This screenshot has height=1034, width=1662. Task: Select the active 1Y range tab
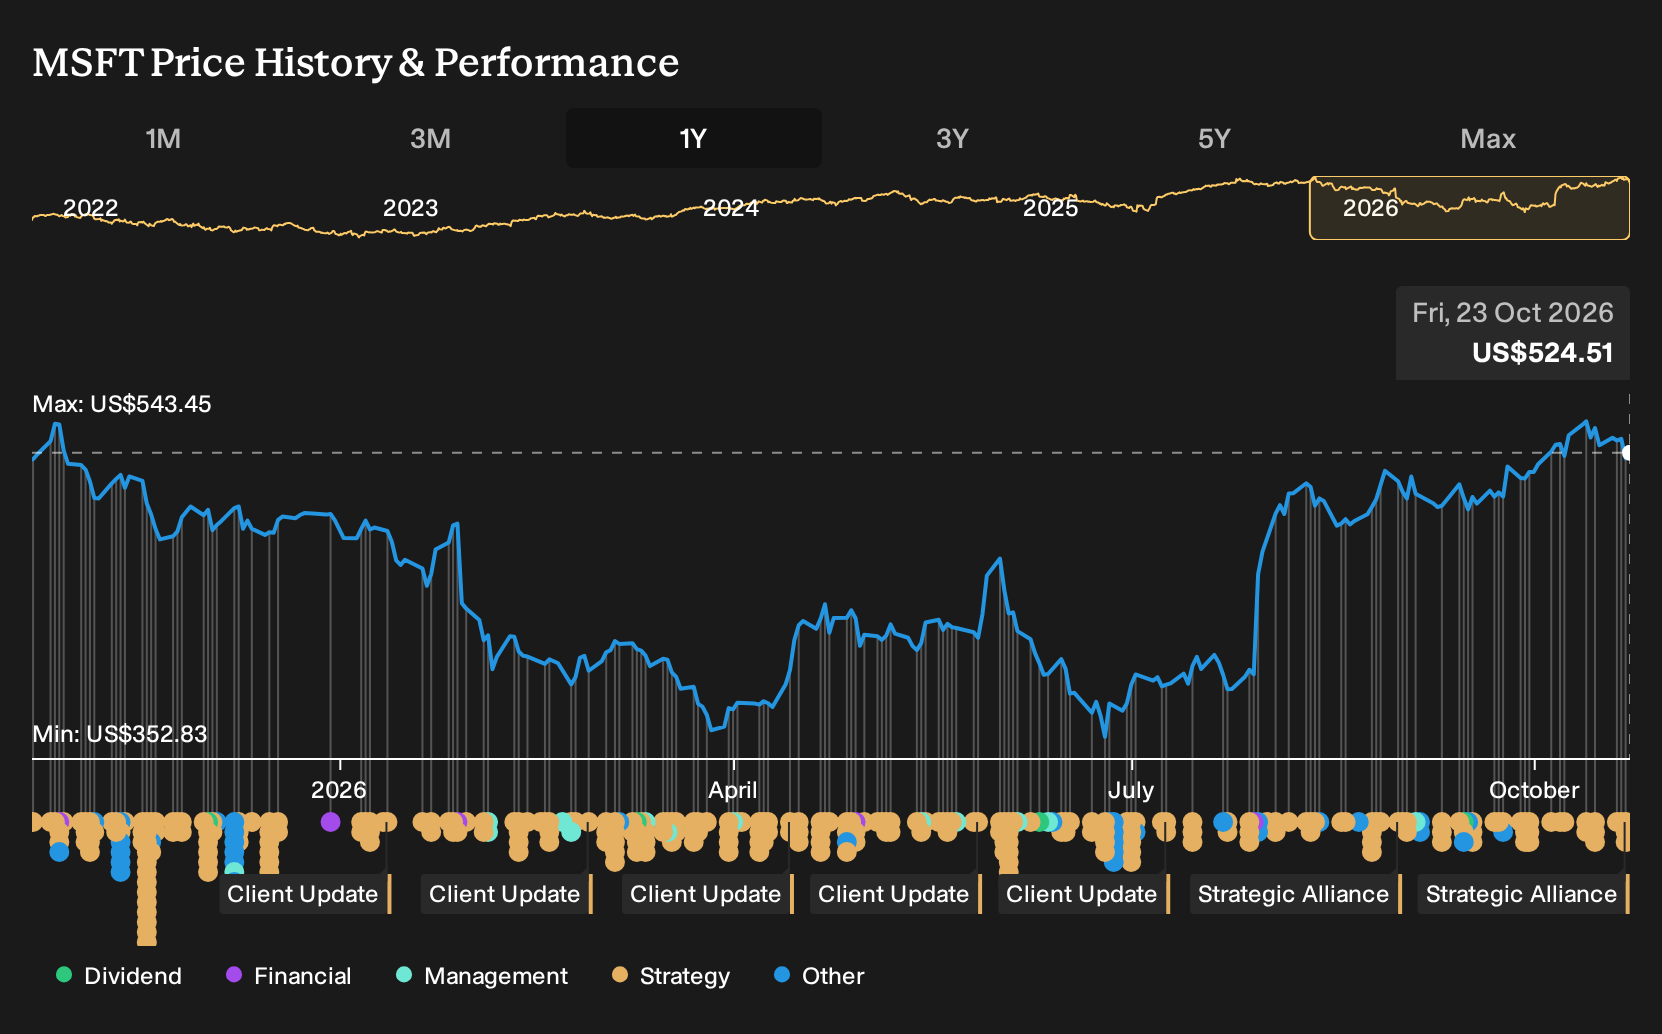[x=694, y=138]
